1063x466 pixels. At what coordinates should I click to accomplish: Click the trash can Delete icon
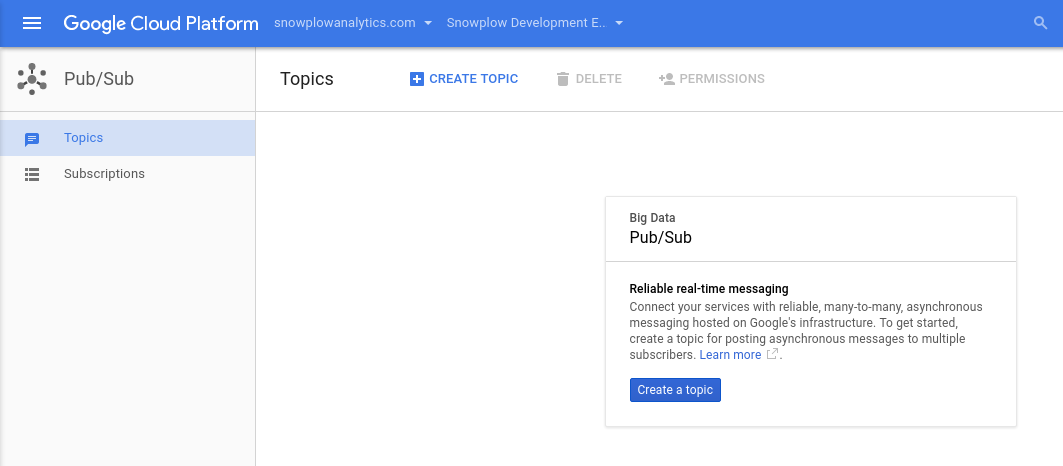(563, 79)
